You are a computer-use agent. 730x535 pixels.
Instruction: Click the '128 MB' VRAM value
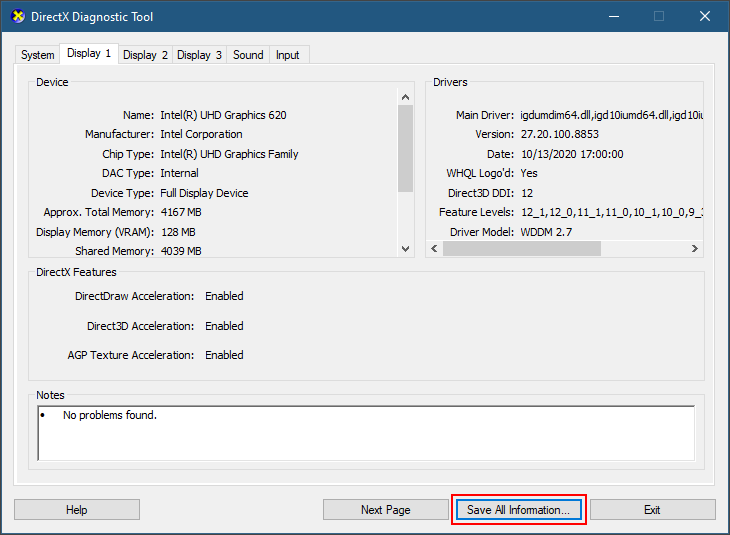pos(178,232)
